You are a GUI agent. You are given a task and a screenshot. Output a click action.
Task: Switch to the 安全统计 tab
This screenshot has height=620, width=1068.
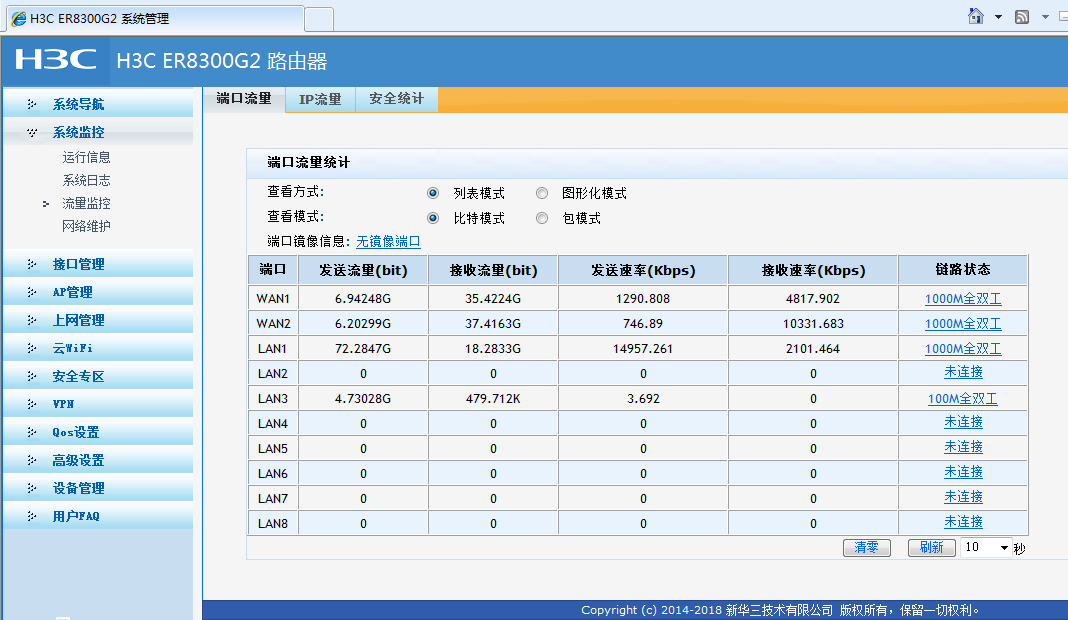point(396,99)
